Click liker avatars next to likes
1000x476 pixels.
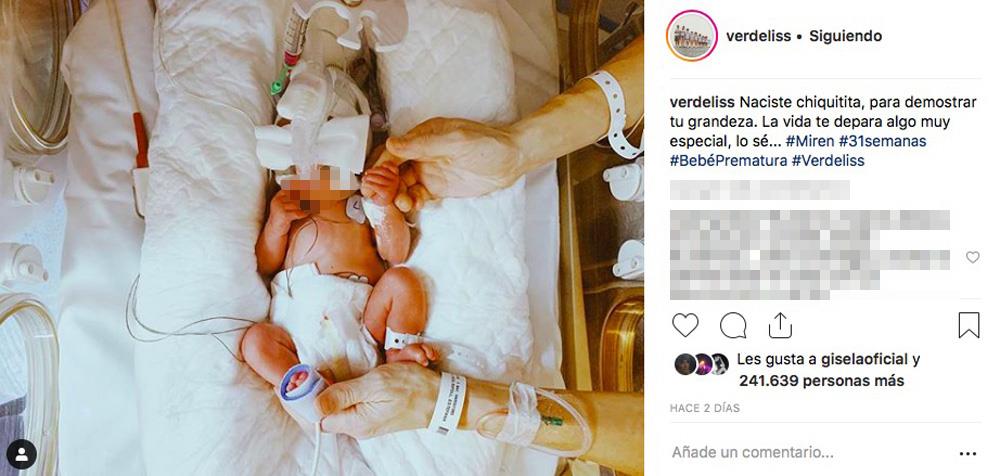pos(702,364)
